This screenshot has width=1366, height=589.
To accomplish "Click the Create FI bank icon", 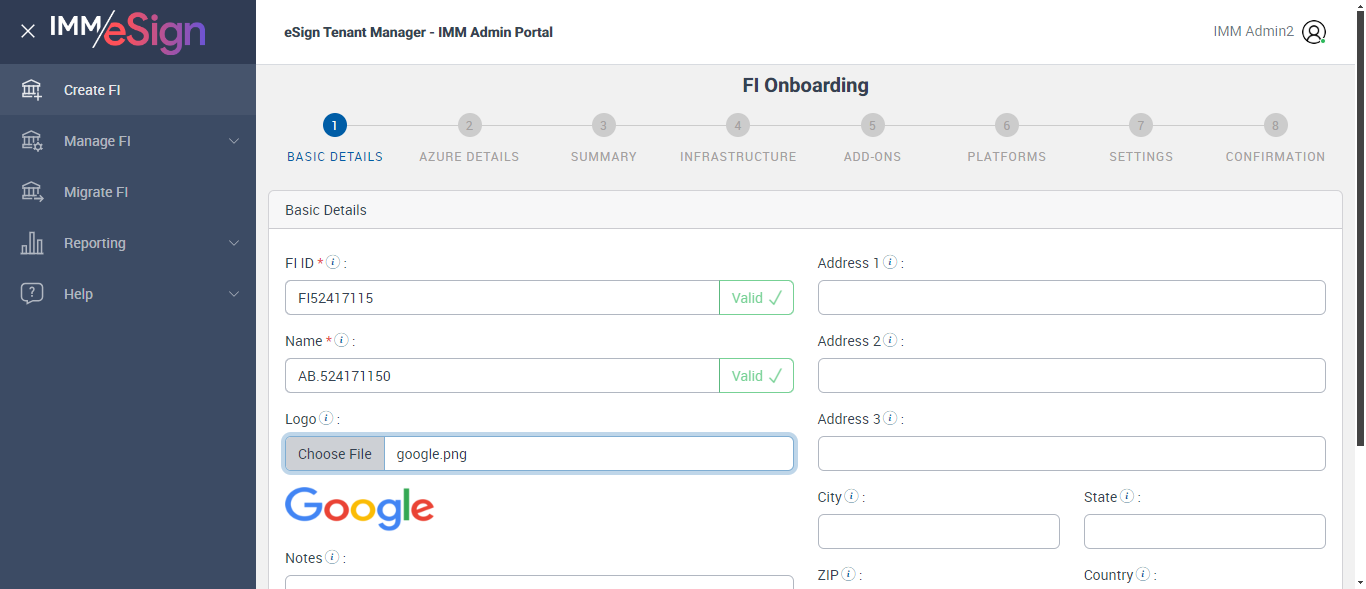I will (x=32, y=90).
